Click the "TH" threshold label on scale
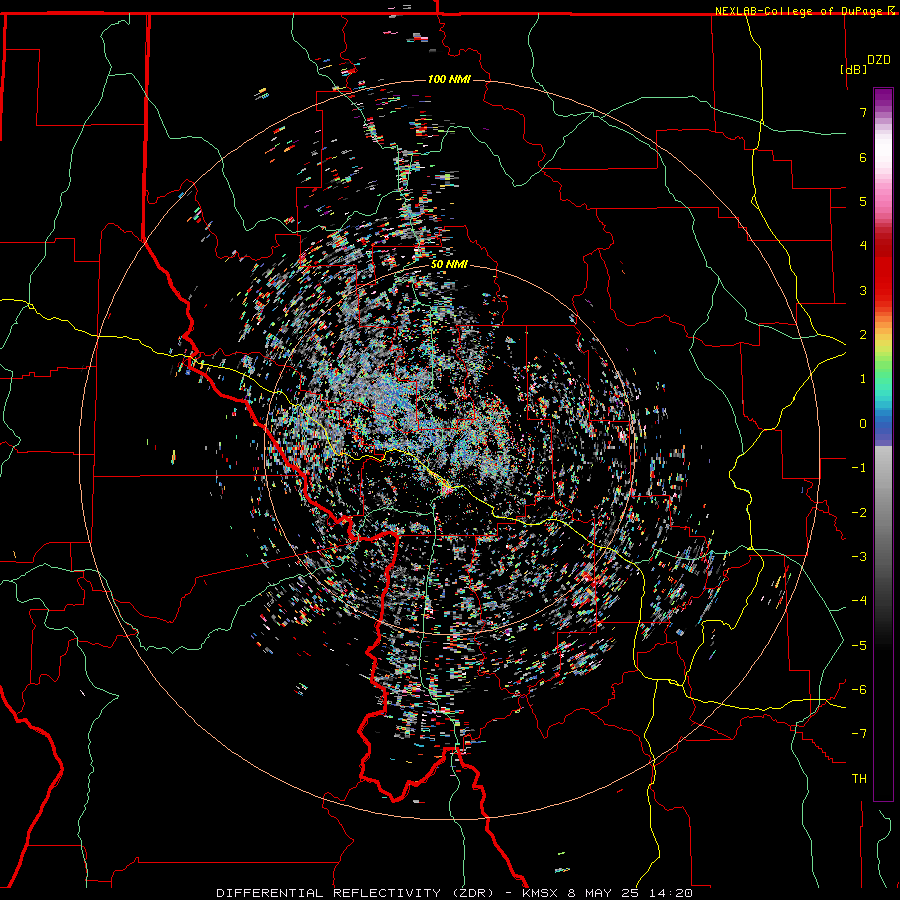 [x=859, y=779]
